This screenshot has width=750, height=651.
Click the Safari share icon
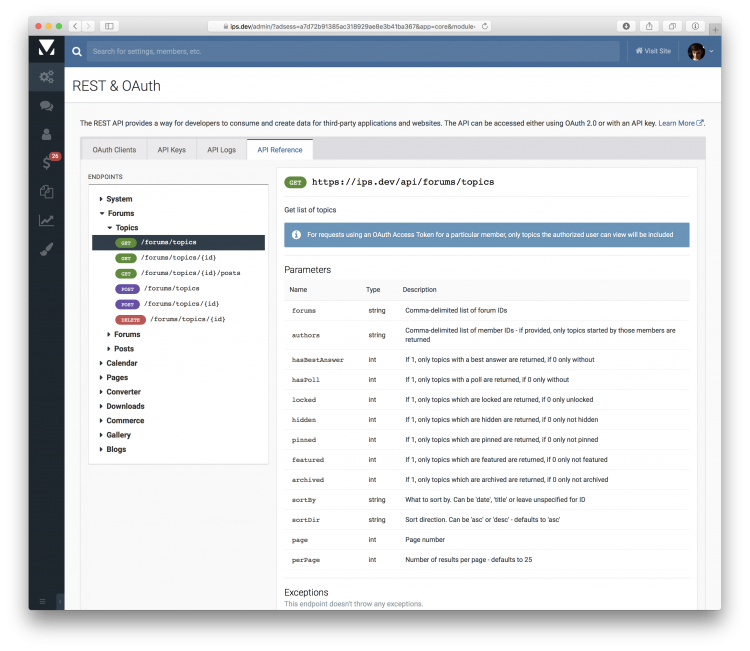point(649,26)
